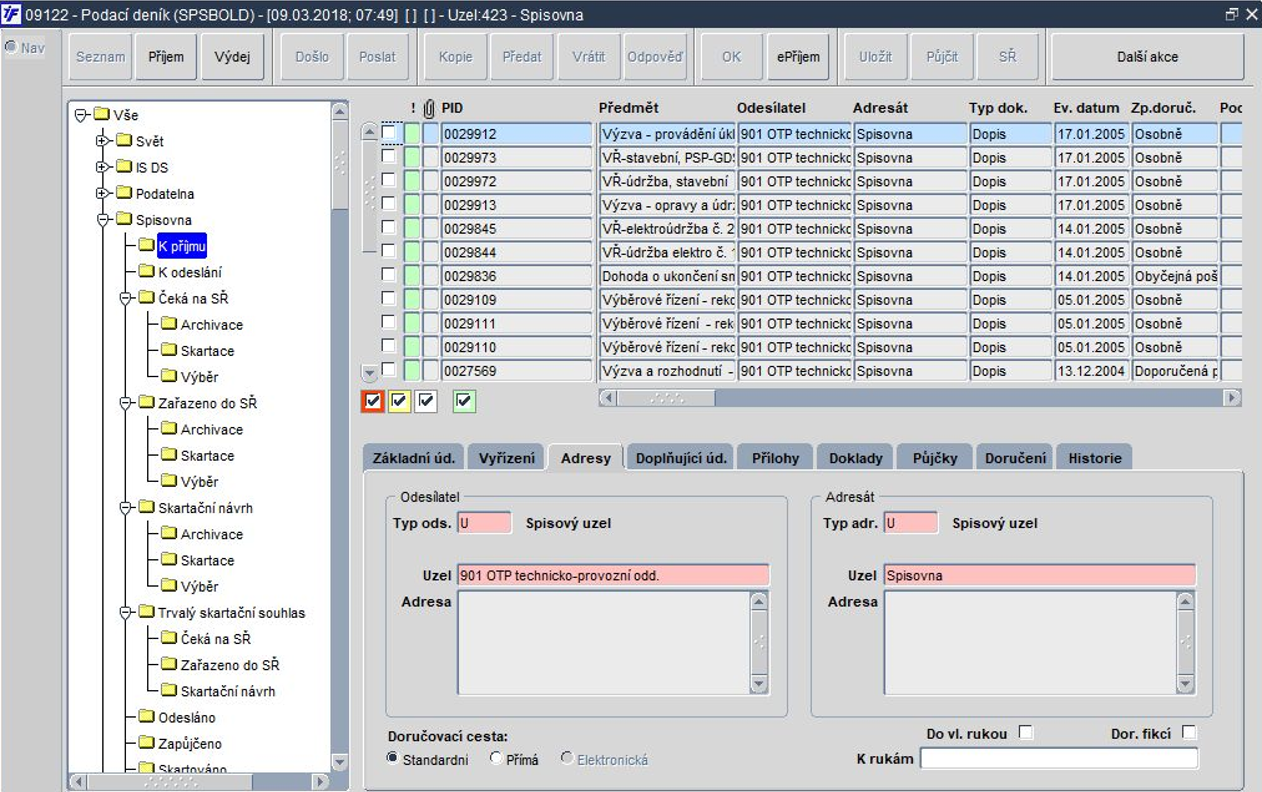Select the Standardní delivery route radio

pyautogui.click(x=392, y=759)
